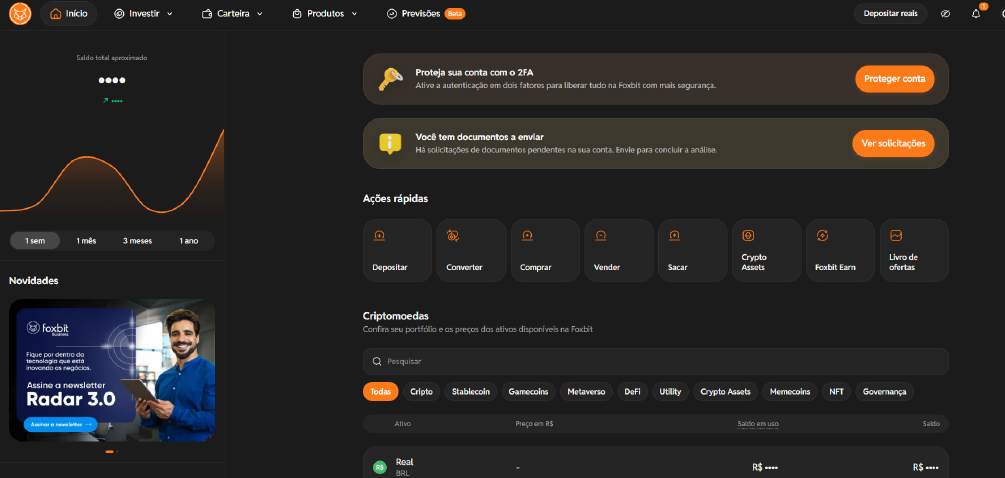Open Previsões Beta section
The width and height of the screenshot is (1005, 478).
pyautogui.click(x=426, y=13)
